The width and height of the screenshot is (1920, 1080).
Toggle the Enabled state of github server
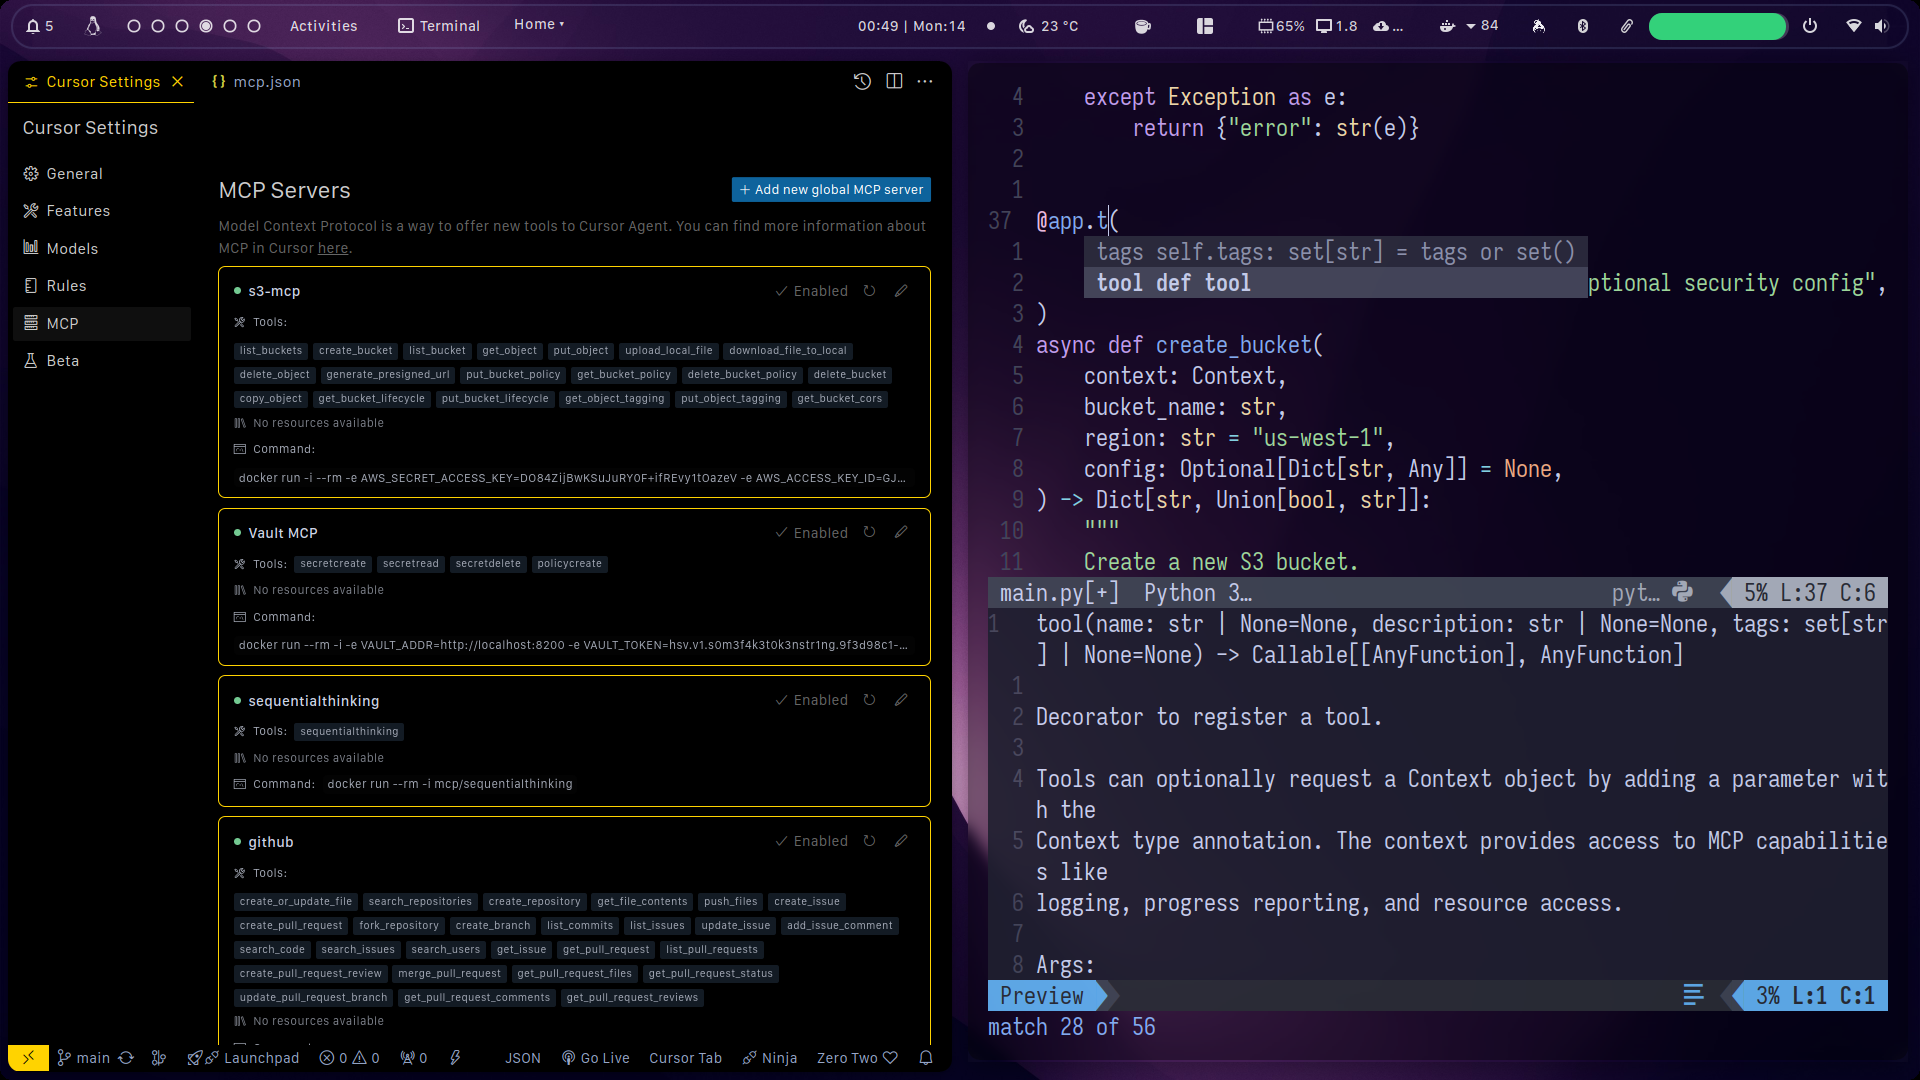click(x=811, y=841)
